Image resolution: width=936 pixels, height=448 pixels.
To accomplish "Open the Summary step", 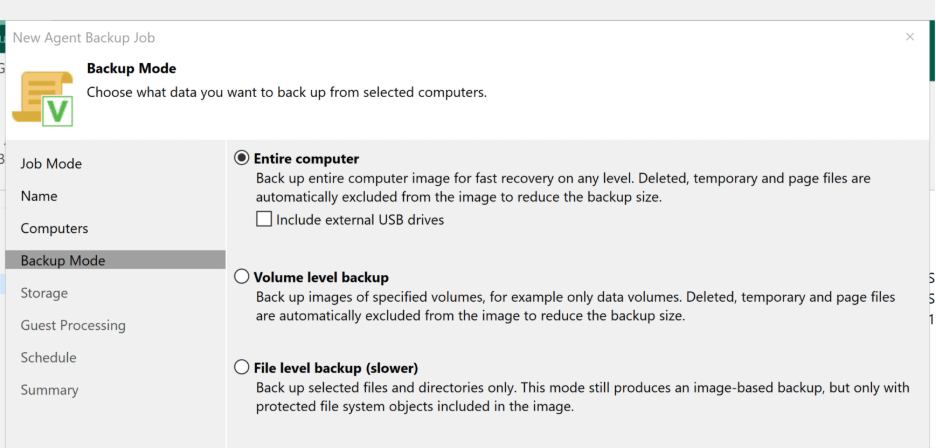I will tap(49, 390).
